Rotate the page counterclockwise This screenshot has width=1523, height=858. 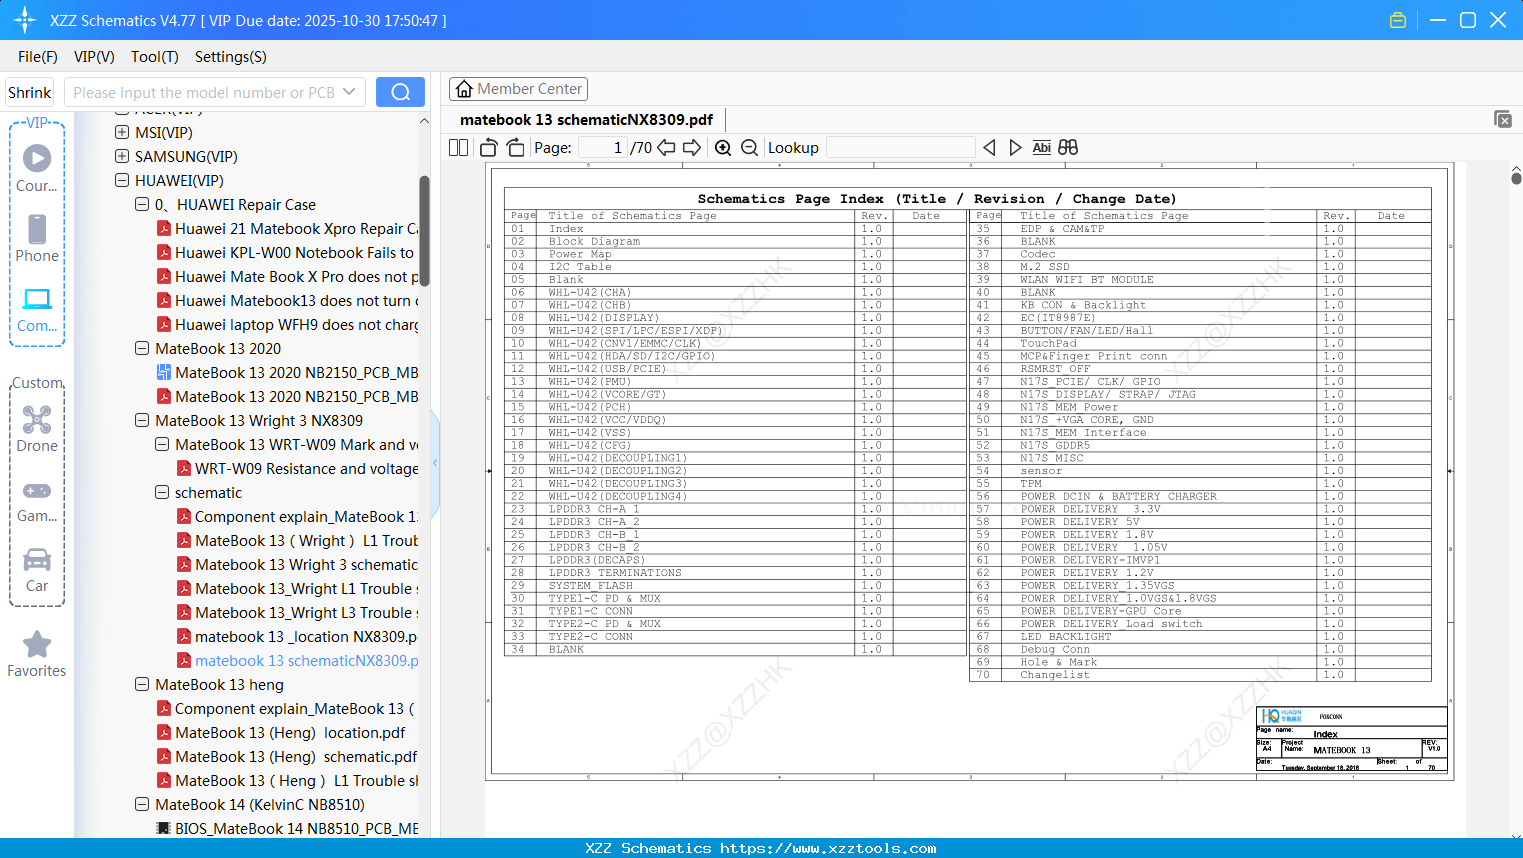(489, 148)
